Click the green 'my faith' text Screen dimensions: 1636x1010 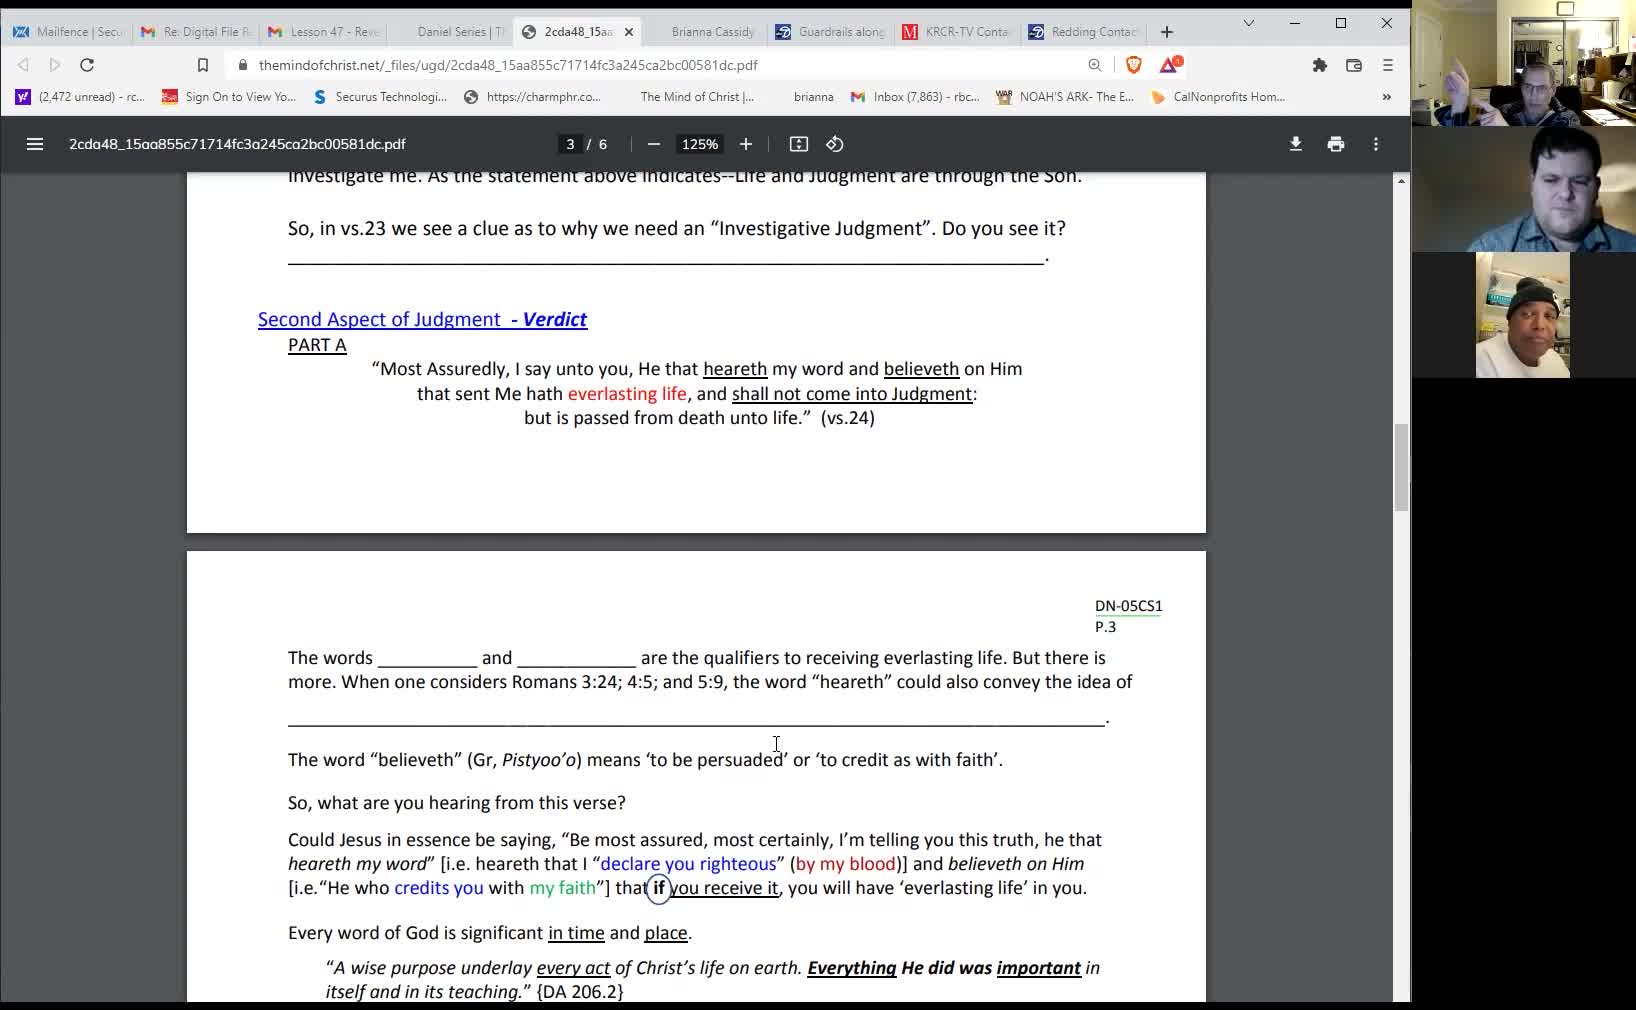tap(562, 888)
